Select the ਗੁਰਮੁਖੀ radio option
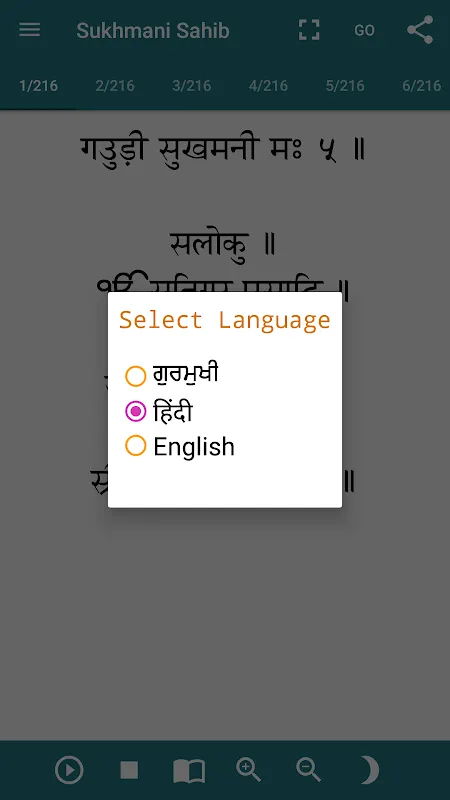 [x=172, y=376]
